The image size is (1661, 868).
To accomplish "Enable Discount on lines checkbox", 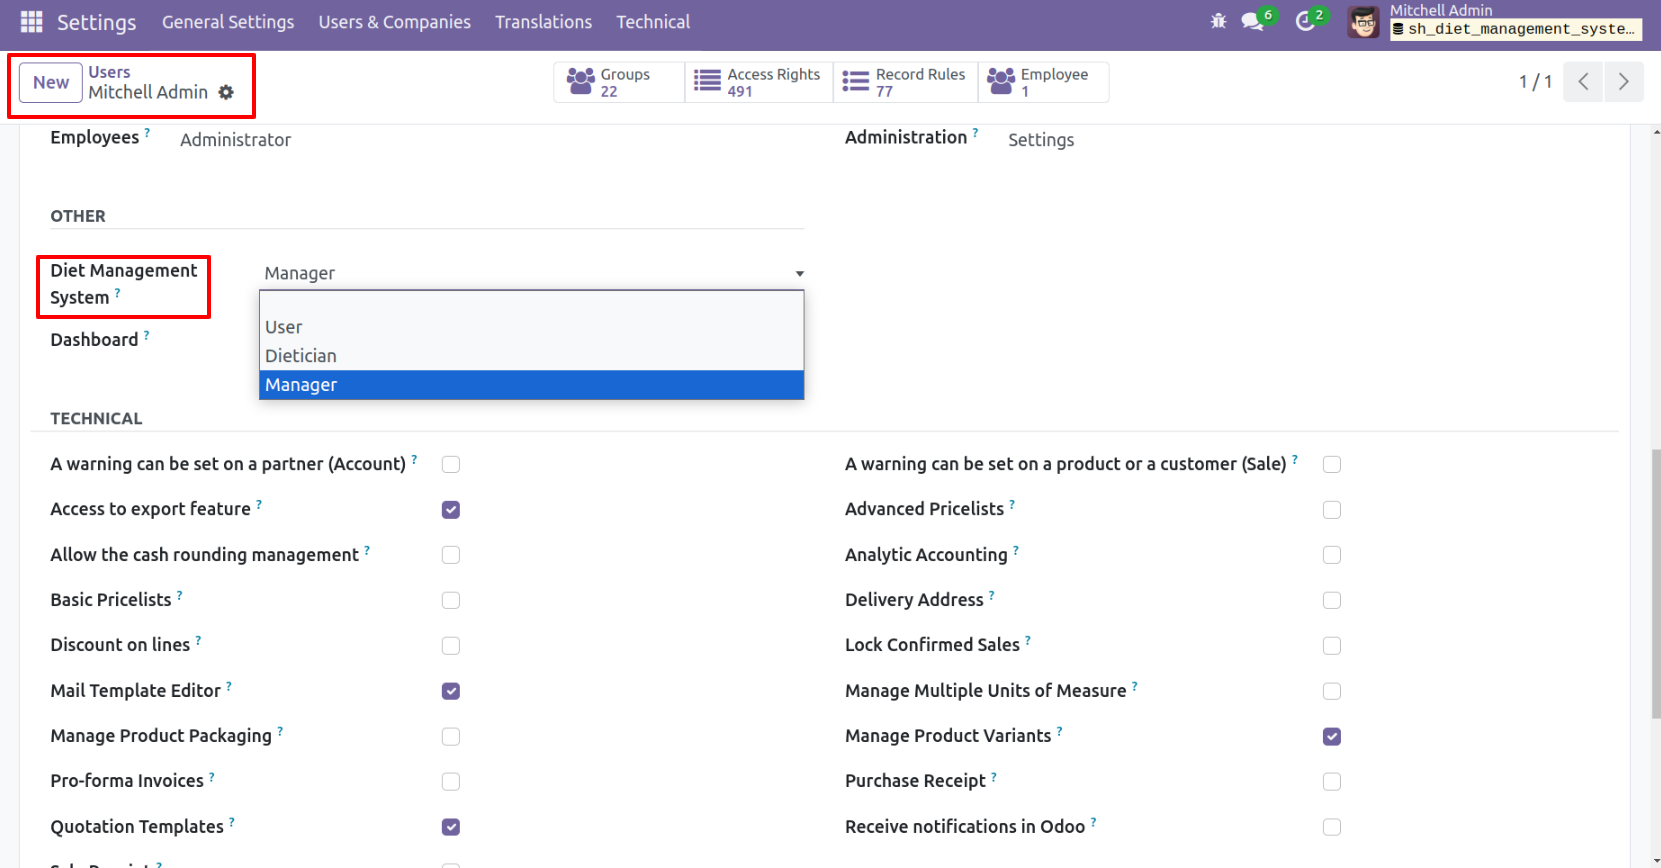I will click(x=451, y=646).
